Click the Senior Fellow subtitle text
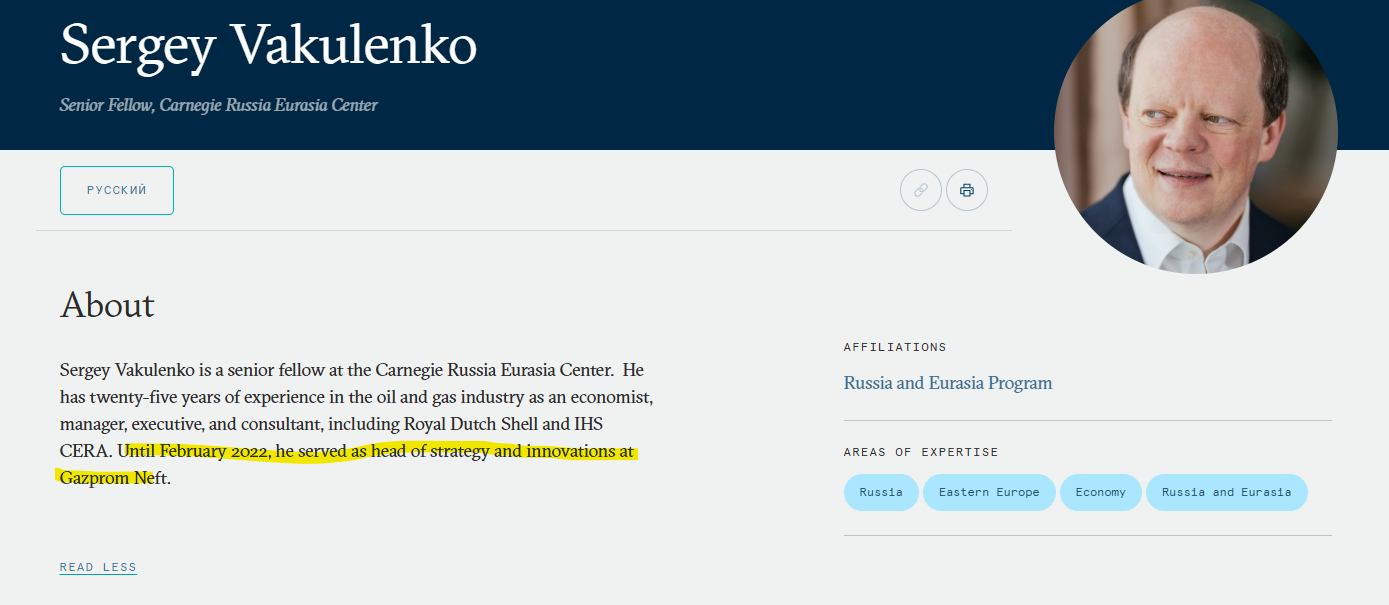Viewport: 1389px width, 605px height. tap(218, 105)
